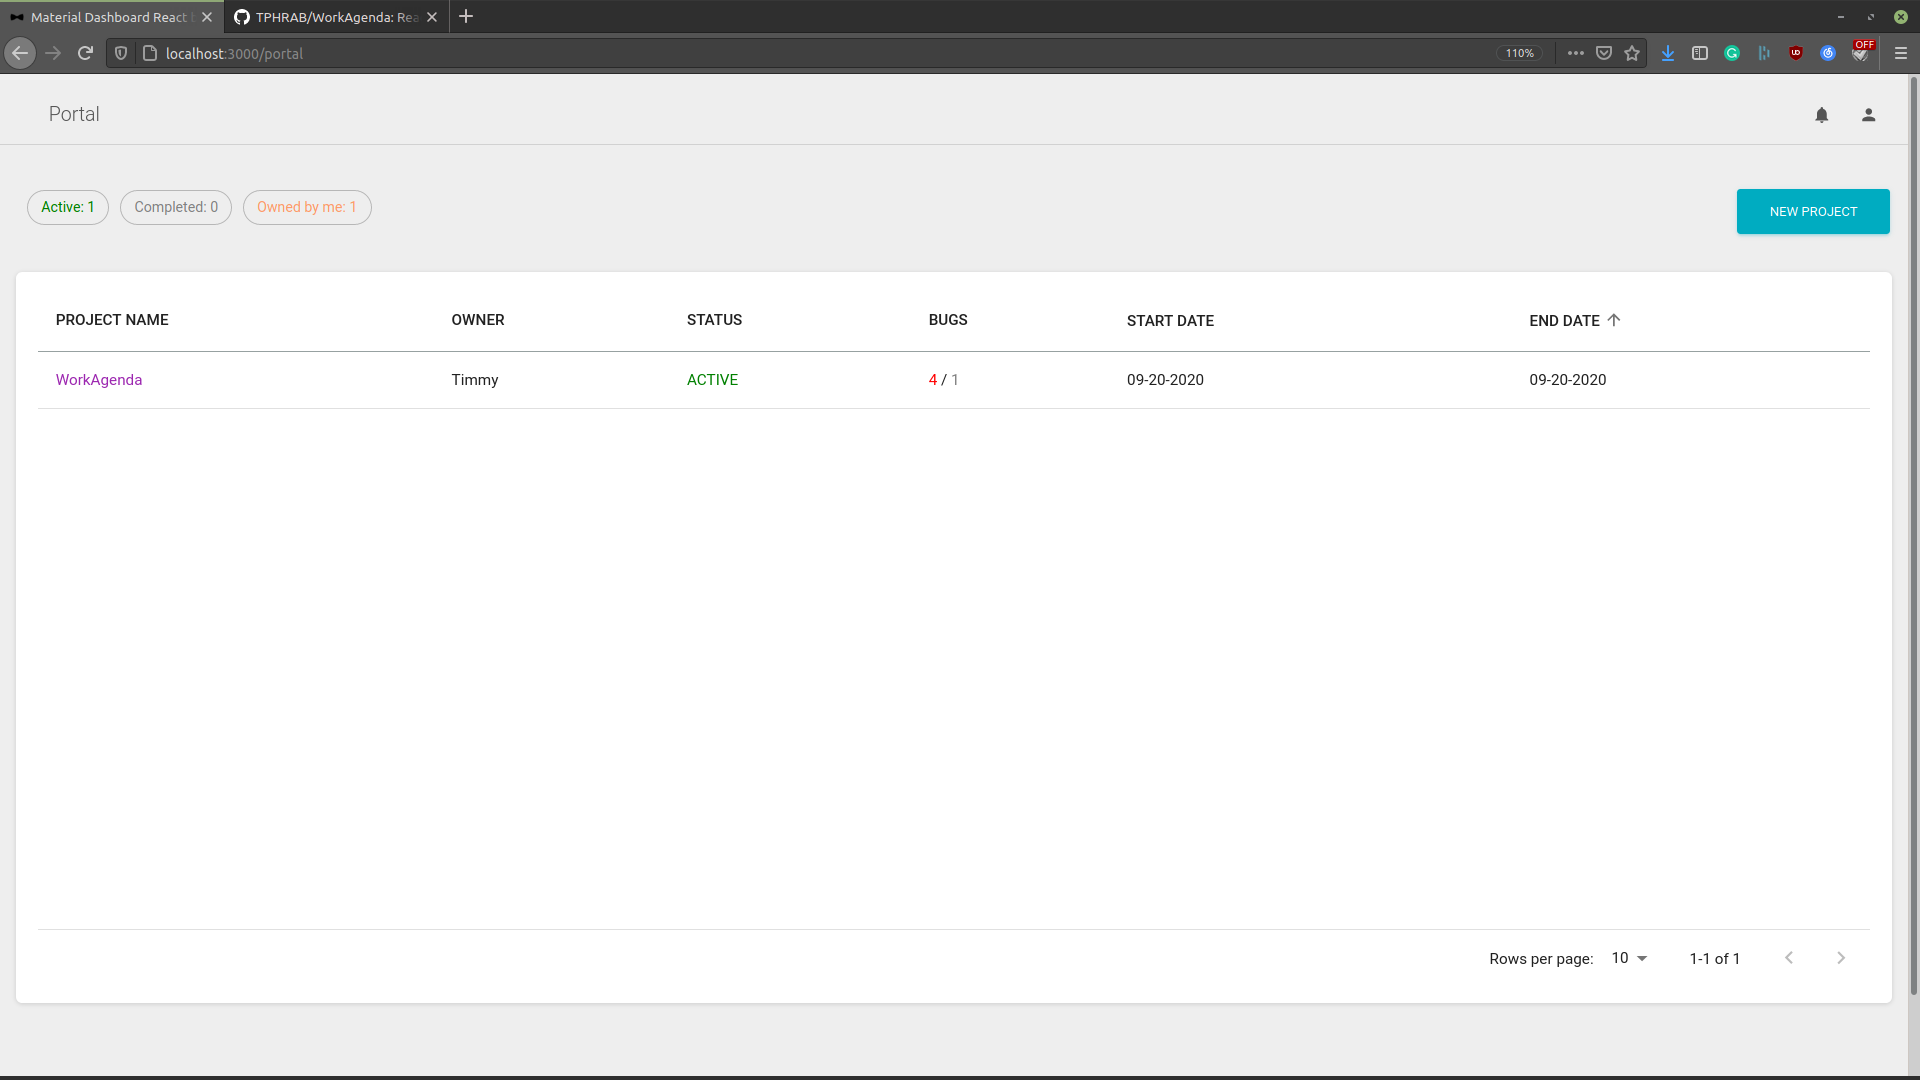Screen dimensions: 1920x1080
Task: Reload the portal page
Action: (85, 53)
